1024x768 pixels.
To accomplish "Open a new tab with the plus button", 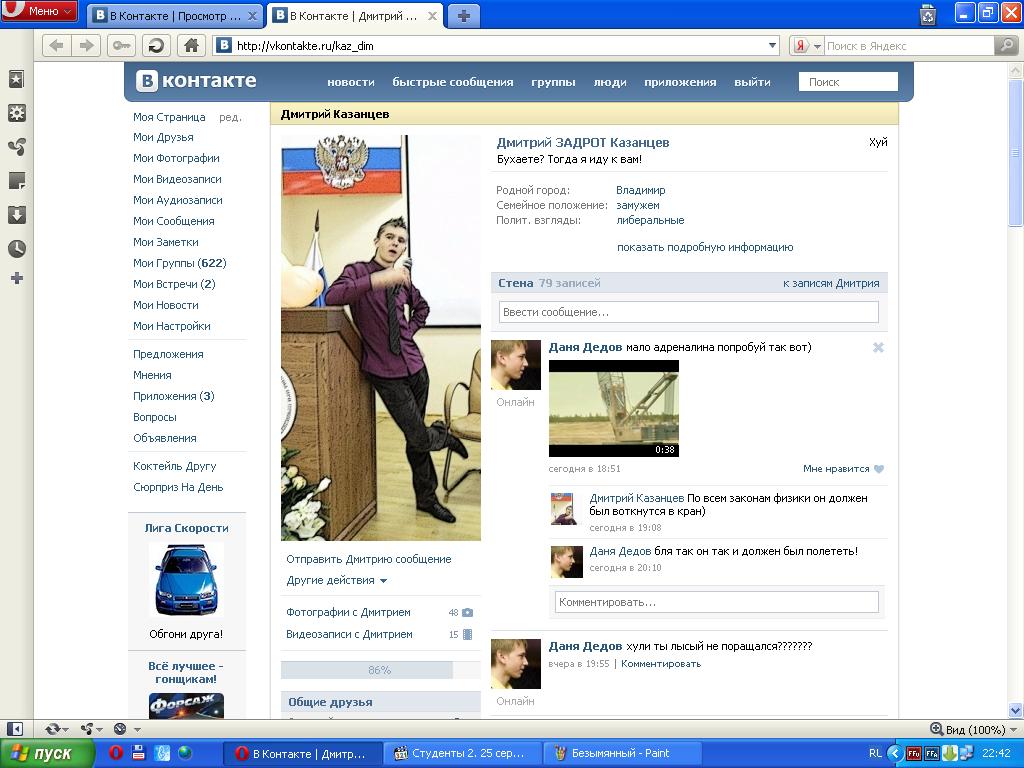I will [x=464, y=16].
